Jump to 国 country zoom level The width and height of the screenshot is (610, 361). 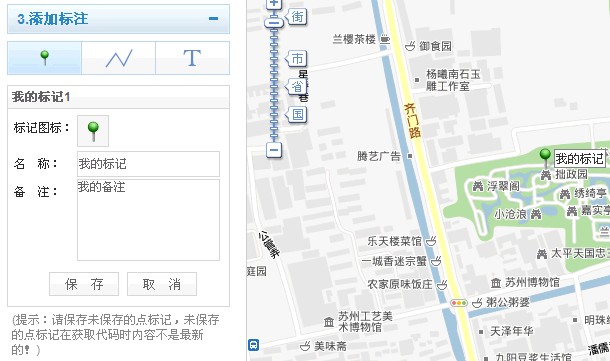pyautogui.click(x=296, y=114)
